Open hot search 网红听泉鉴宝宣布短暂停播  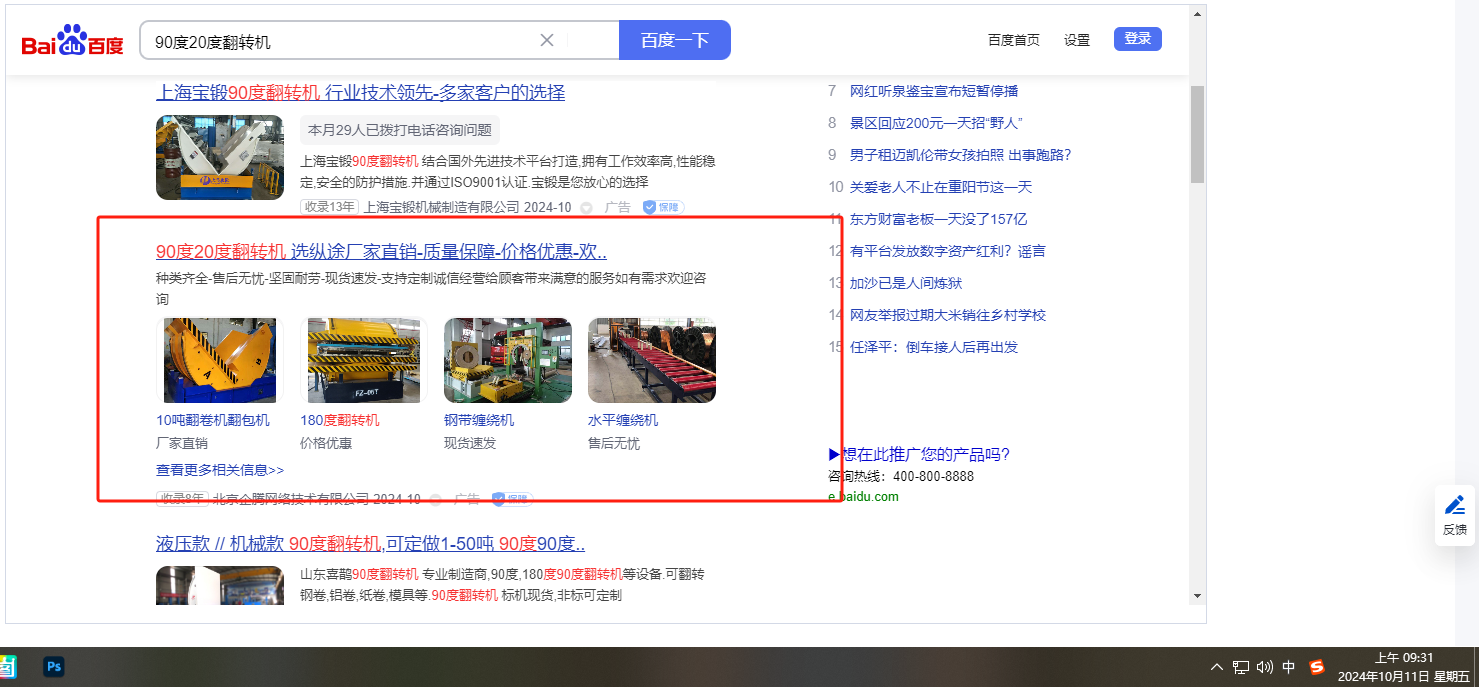(934, 91)
